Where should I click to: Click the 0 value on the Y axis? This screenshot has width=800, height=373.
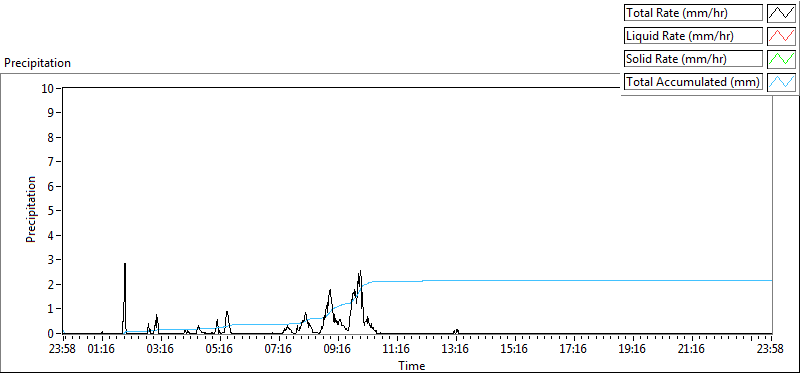[x=51, y=334]
